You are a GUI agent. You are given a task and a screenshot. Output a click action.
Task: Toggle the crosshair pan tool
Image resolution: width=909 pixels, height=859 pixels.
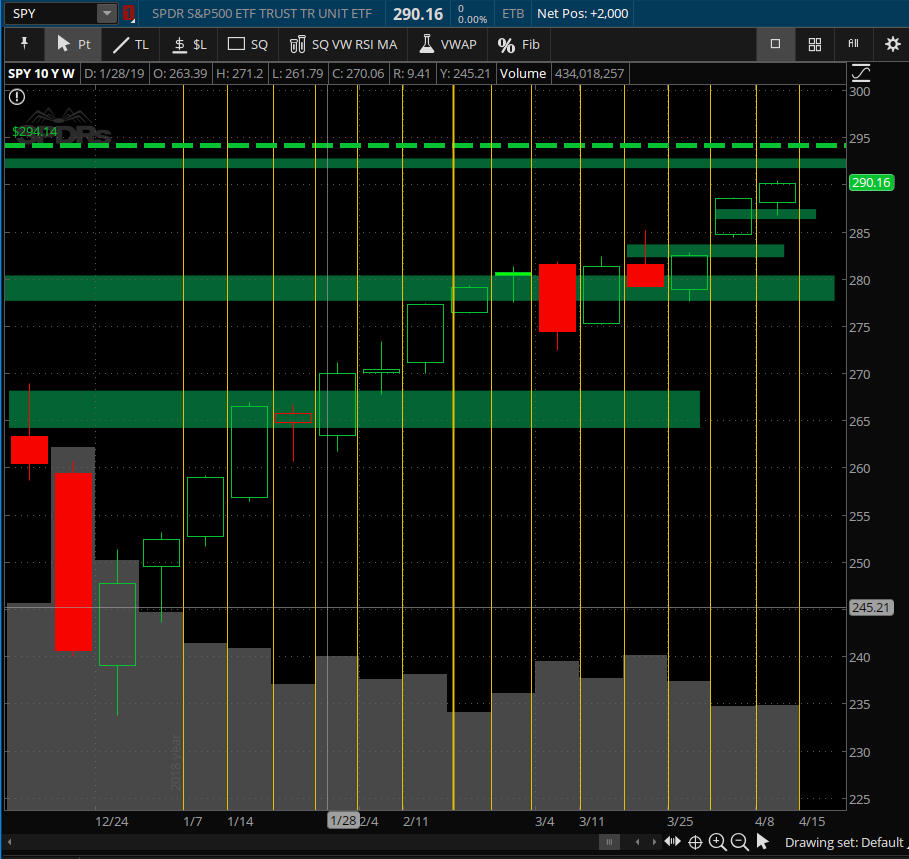tap(695, 842)
